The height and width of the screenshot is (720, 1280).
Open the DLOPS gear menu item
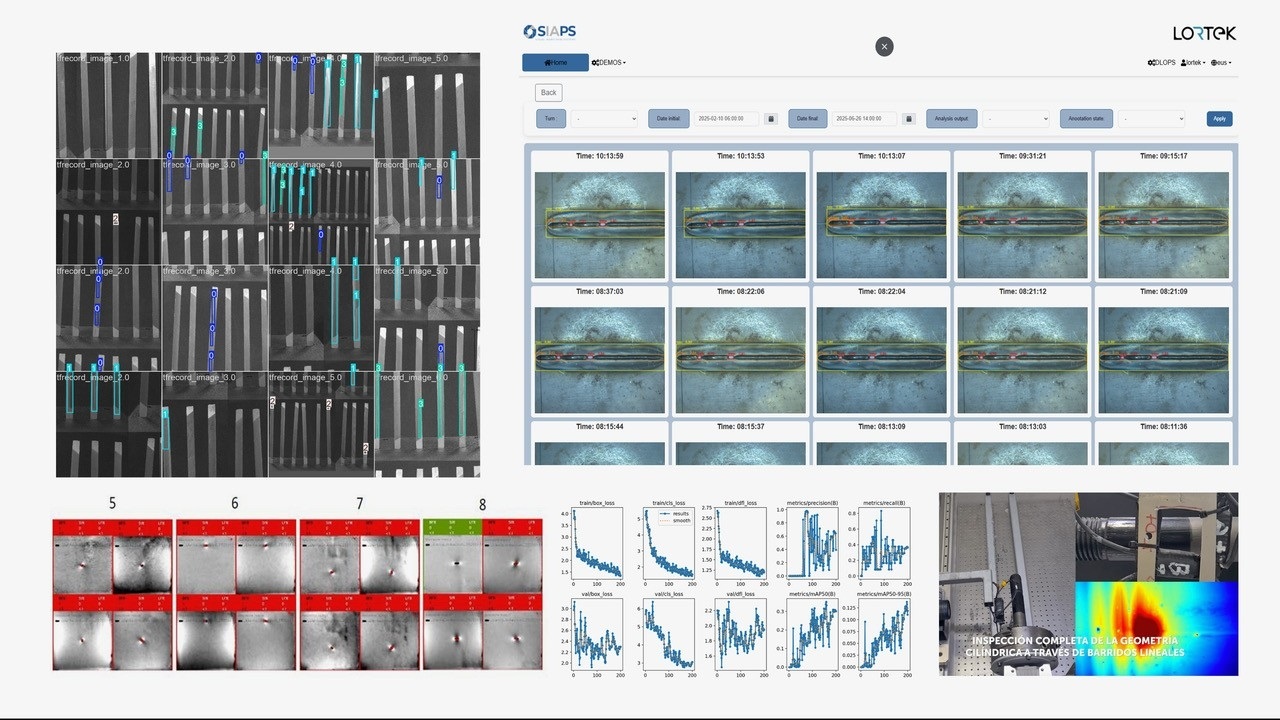(1161, 62)
